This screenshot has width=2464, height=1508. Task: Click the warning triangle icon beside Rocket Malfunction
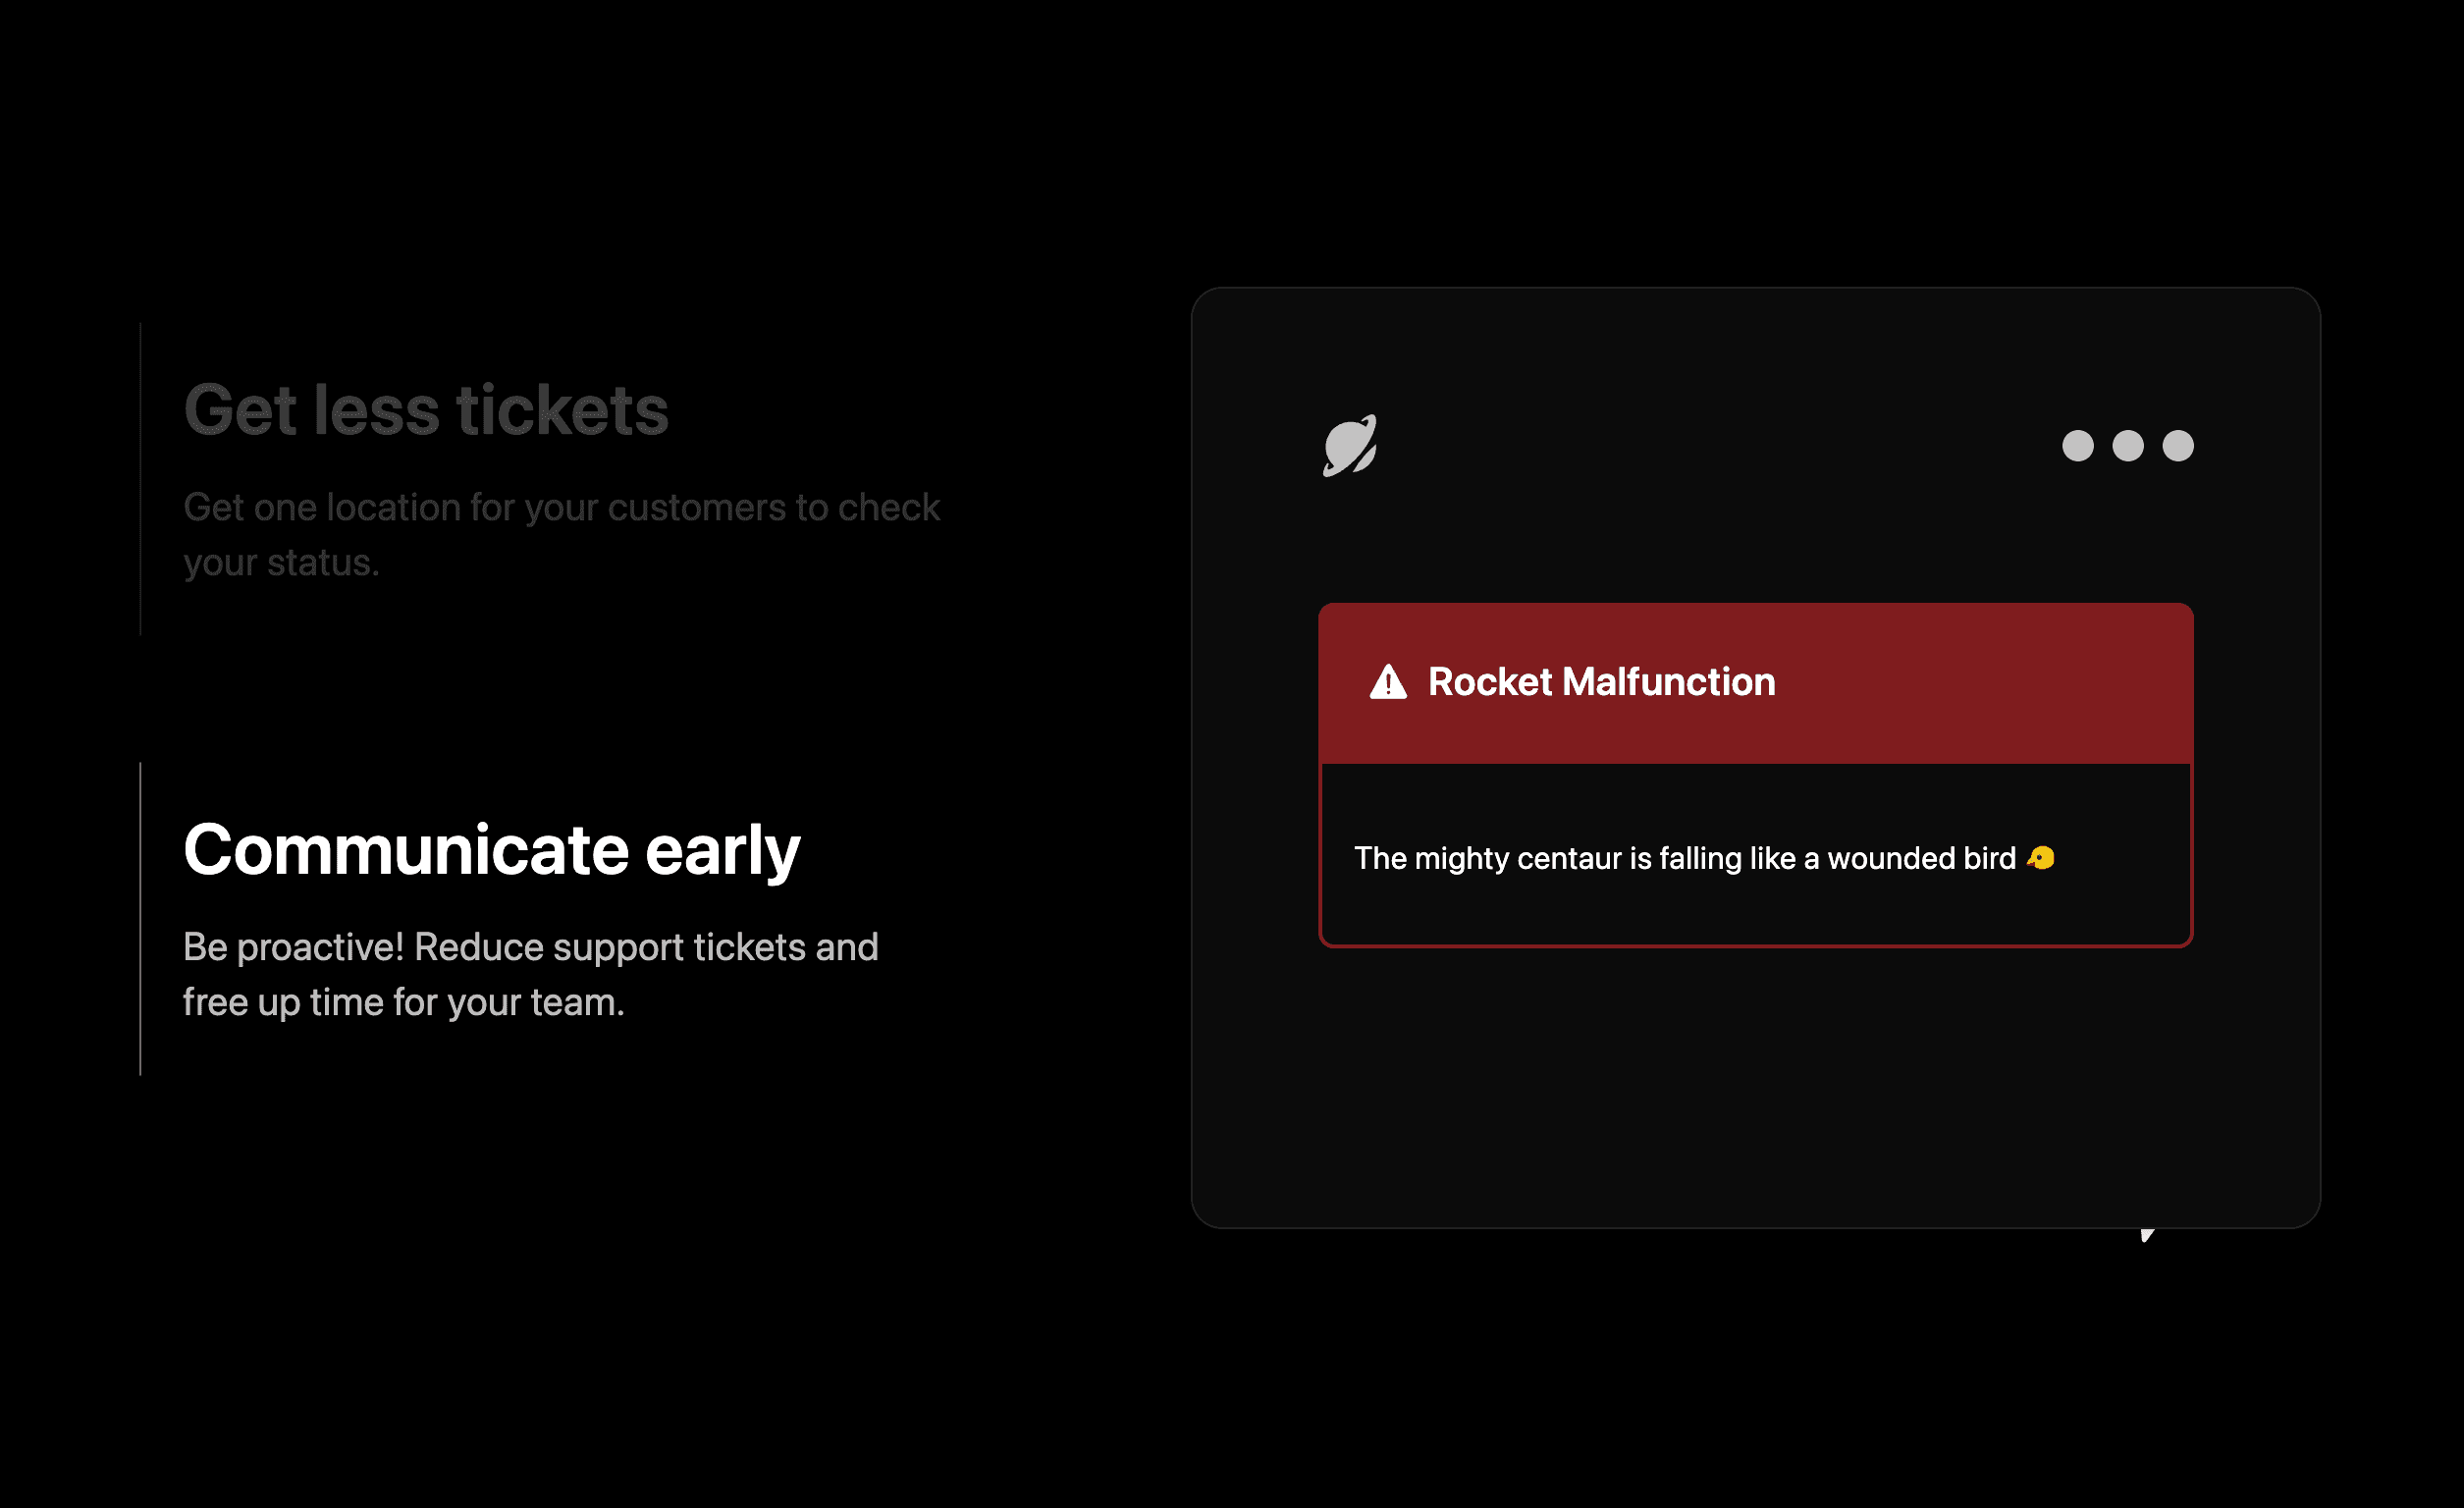(x=1388, y=682)
